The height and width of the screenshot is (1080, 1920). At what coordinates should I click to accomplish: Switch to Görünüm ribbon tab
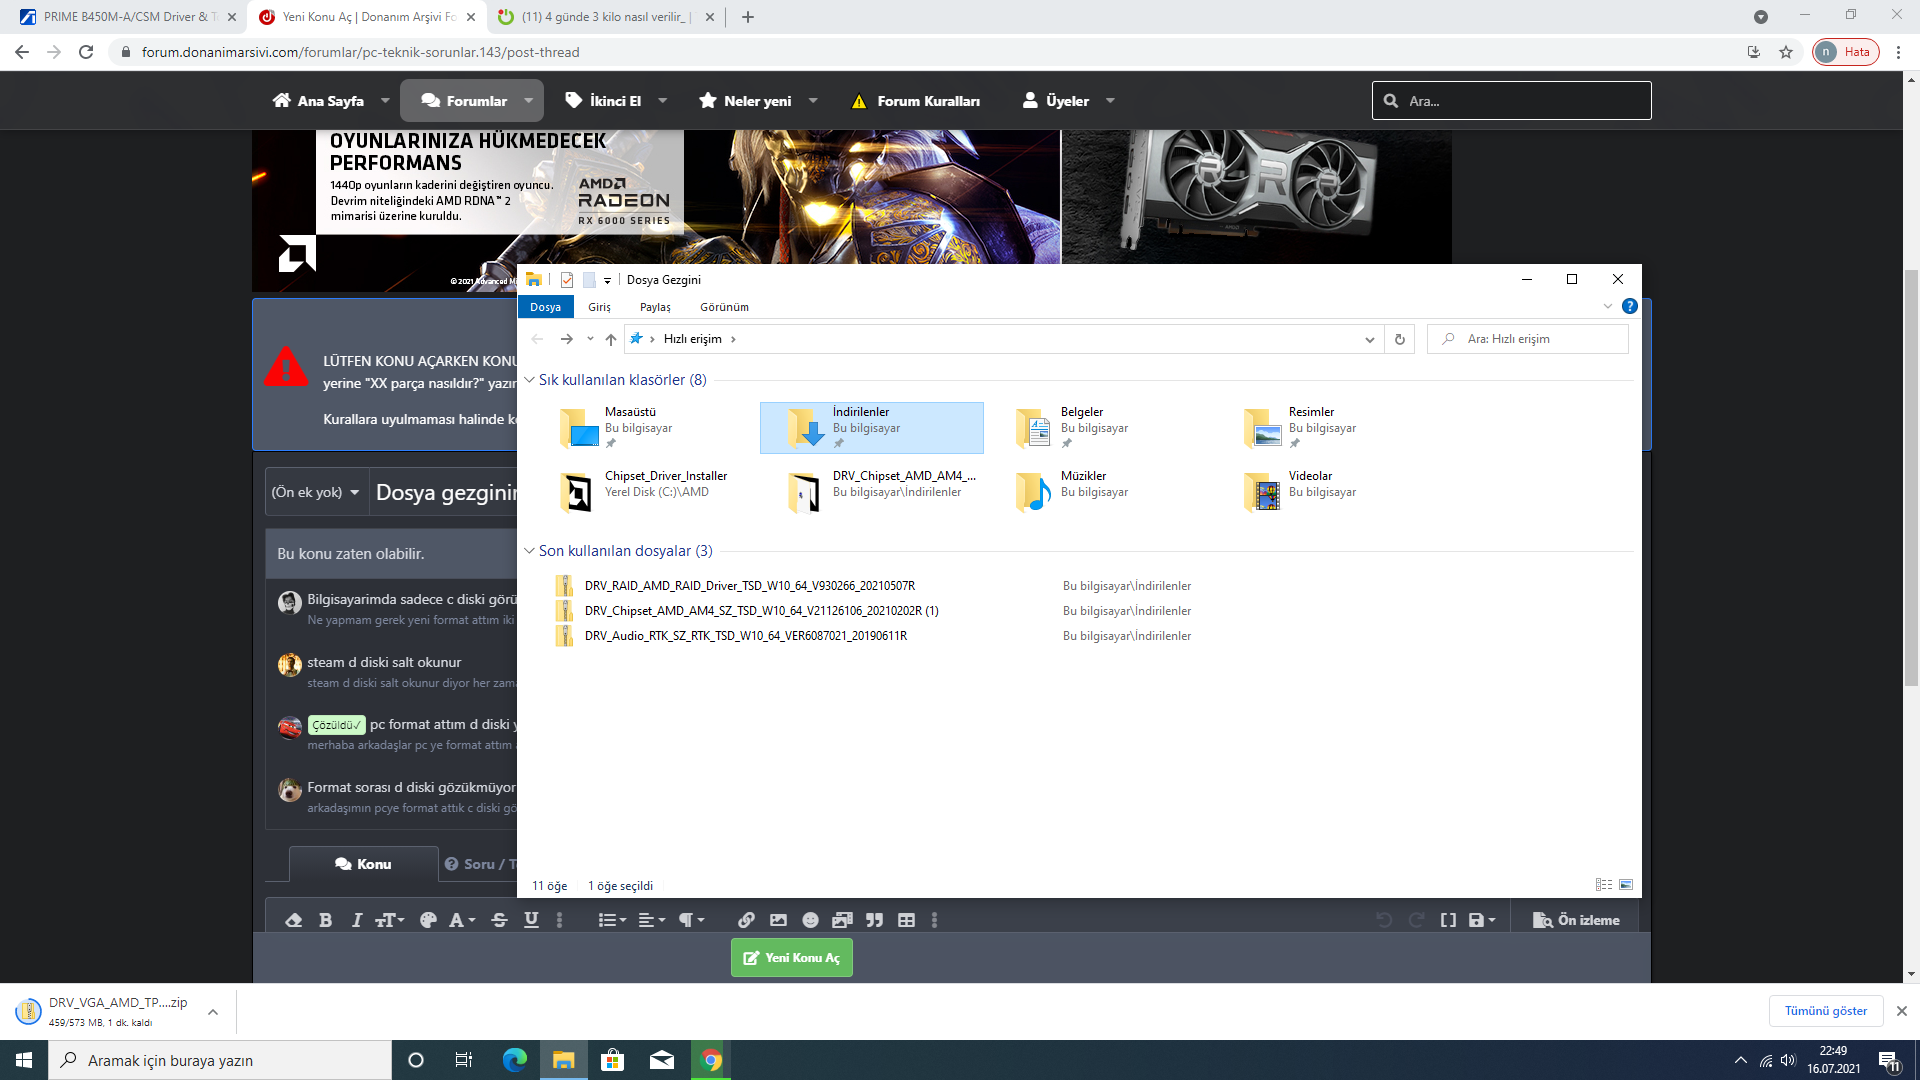coord(724,307)
